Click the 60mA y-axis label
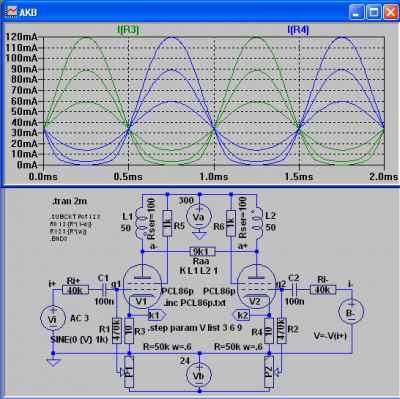 point(24,101)
